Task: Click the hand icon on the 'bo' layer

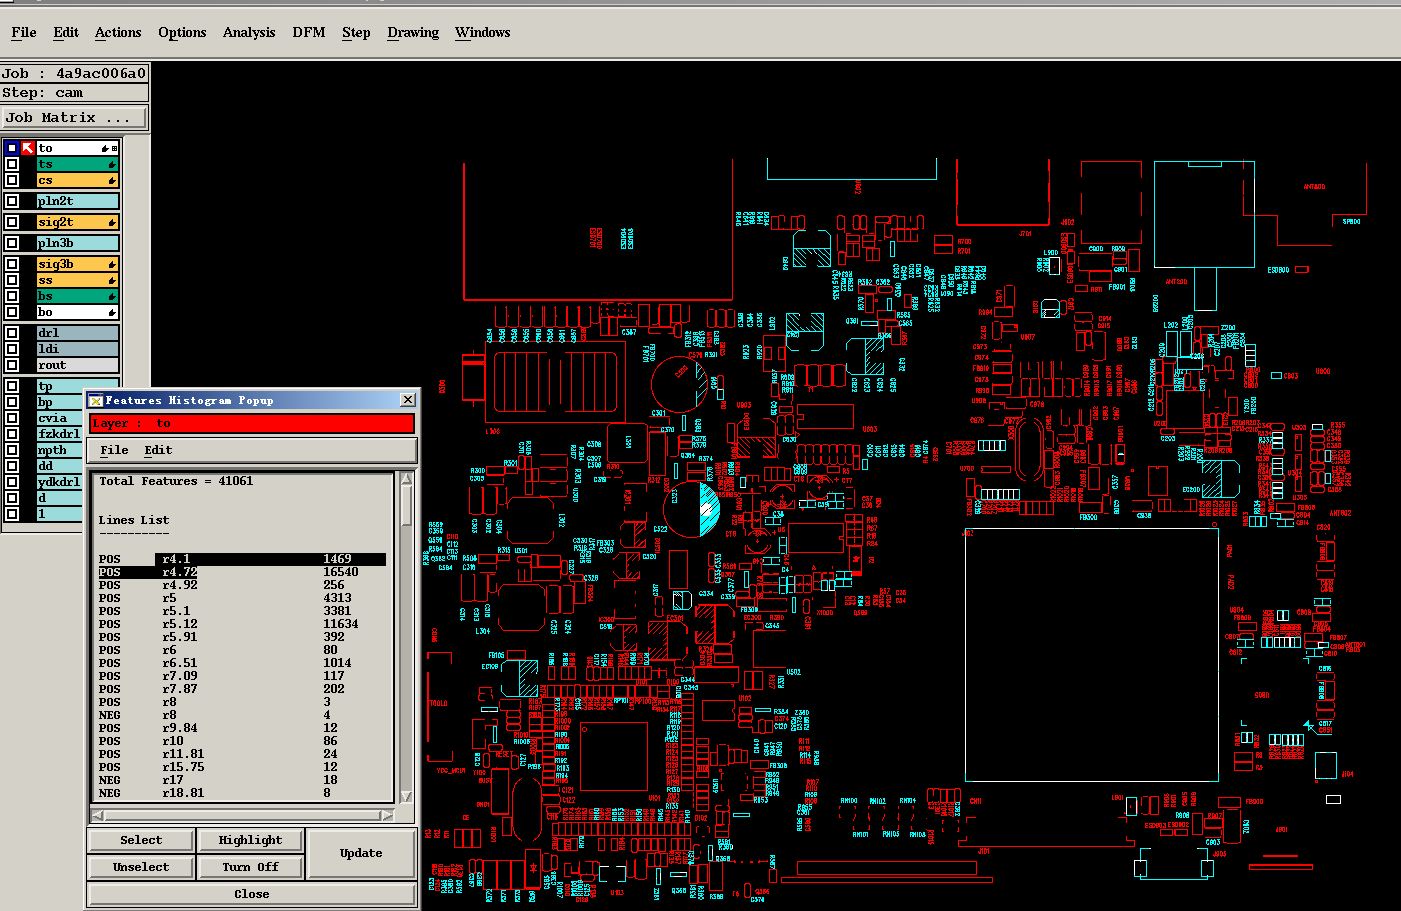Action: pyautogui.click(x=112, y=312)
